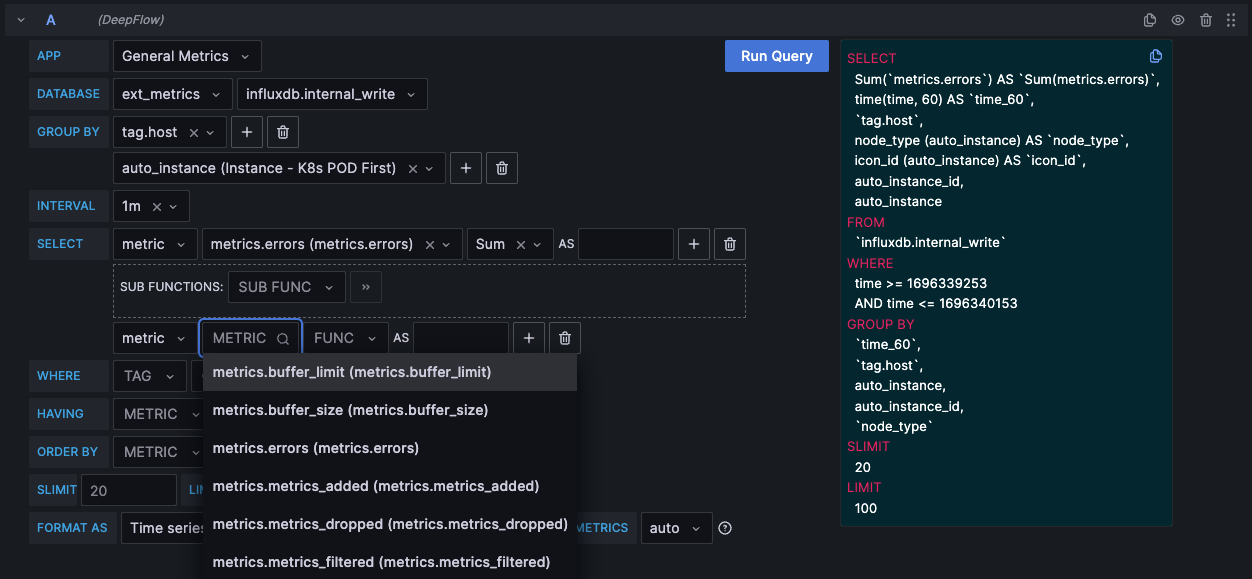The height and width of the screenshot is (579, 1252).
Task: Copy the generated SQL to clipboard
Action: click(1155, 56)
